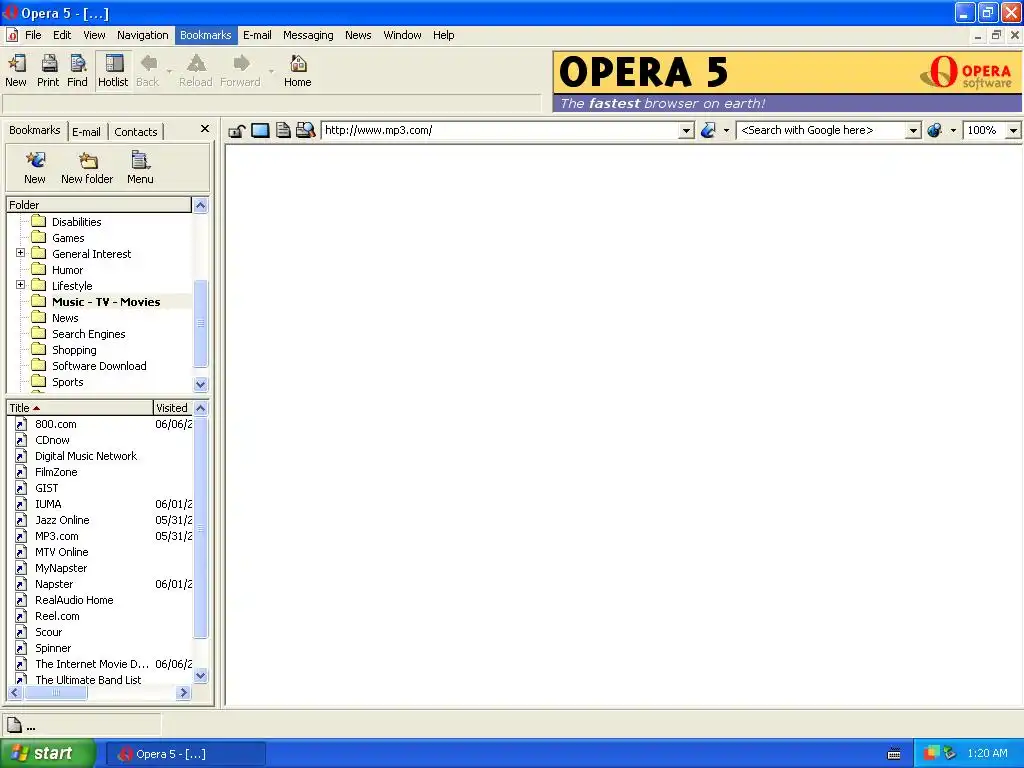Toggle the padlock security icon

(x=236, y=131)
